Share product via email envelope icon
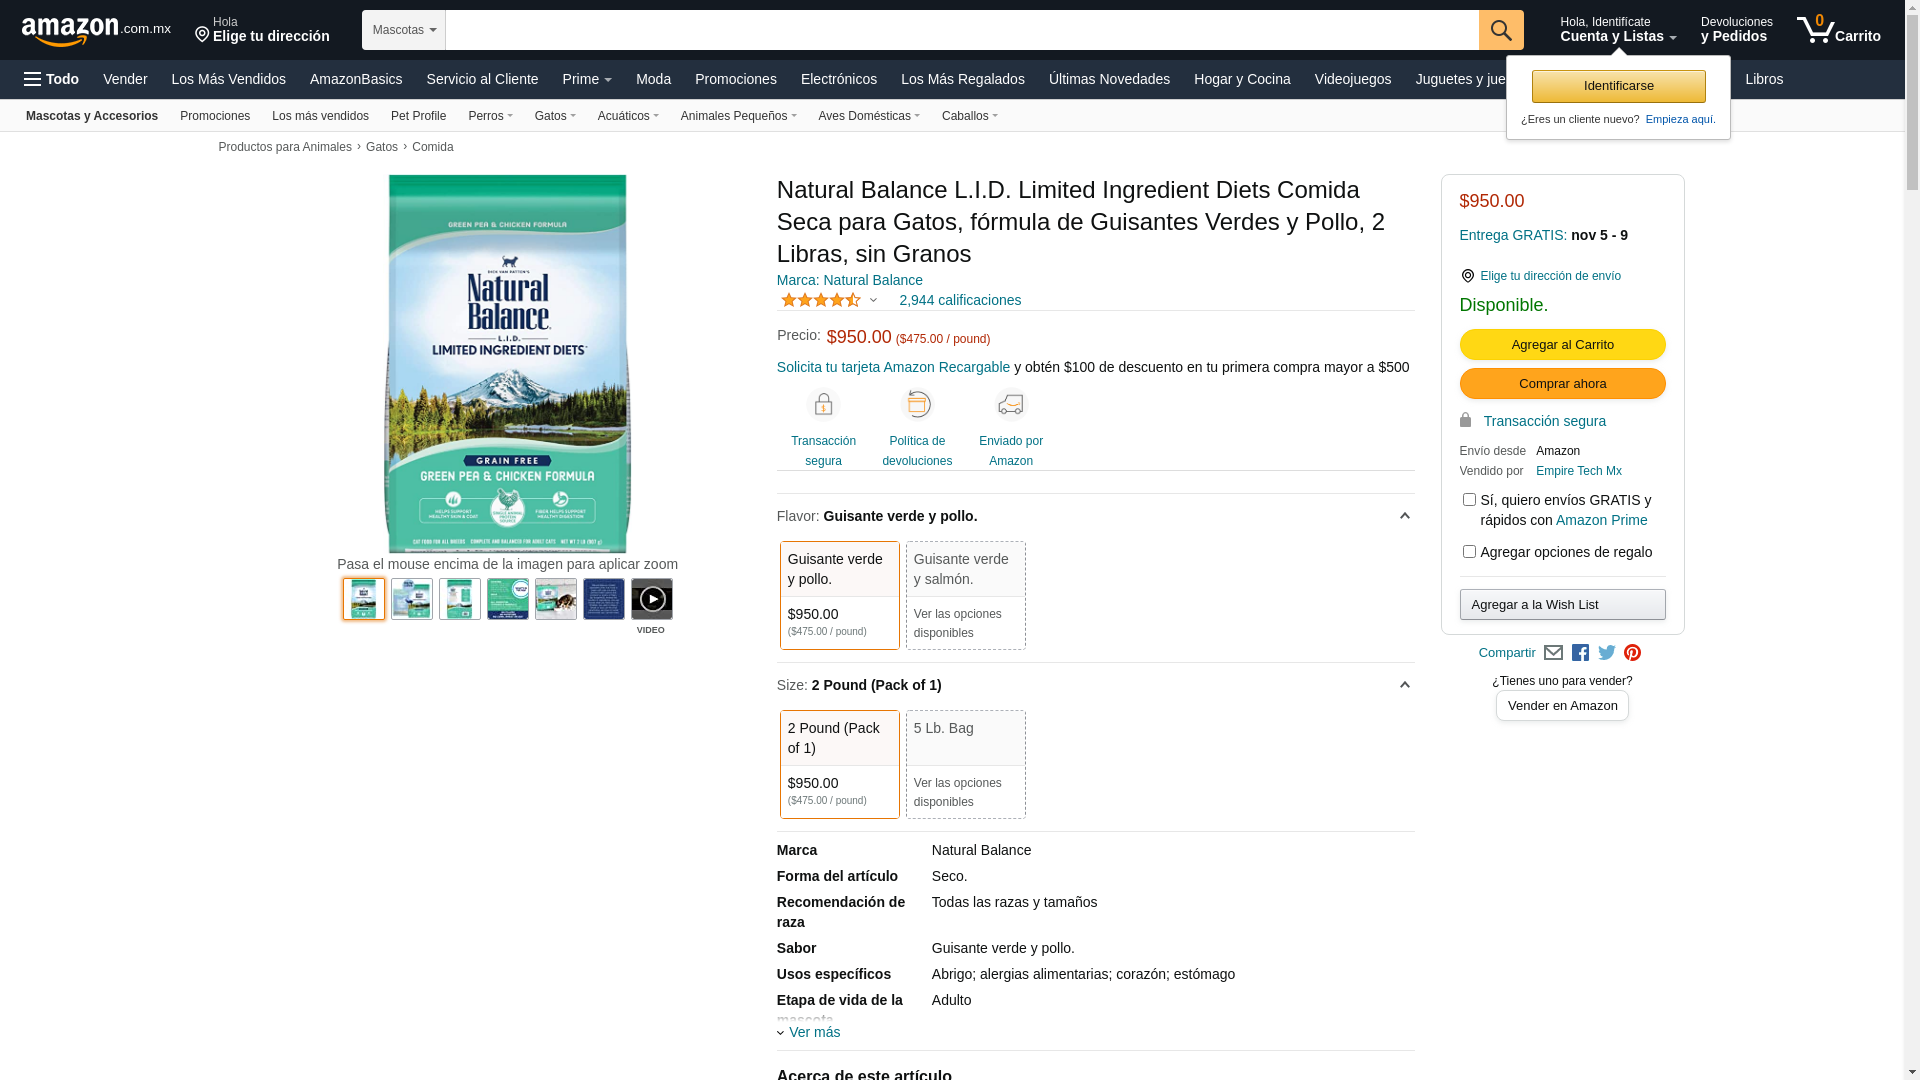The height and width of the screenshot is (1080, 1920). (1553, 653)
